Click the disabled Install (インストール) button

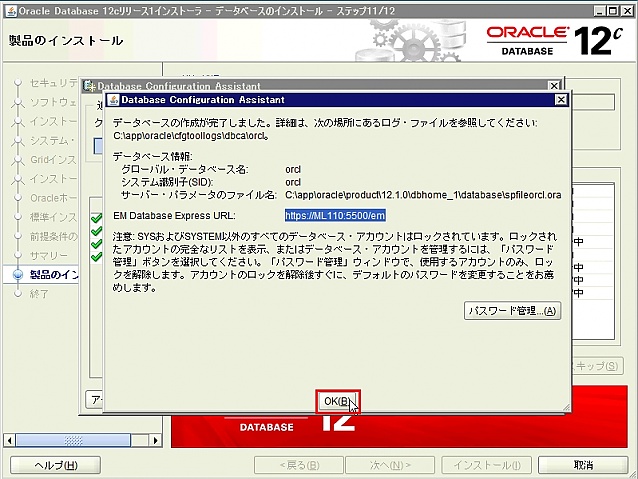[487, 465]
